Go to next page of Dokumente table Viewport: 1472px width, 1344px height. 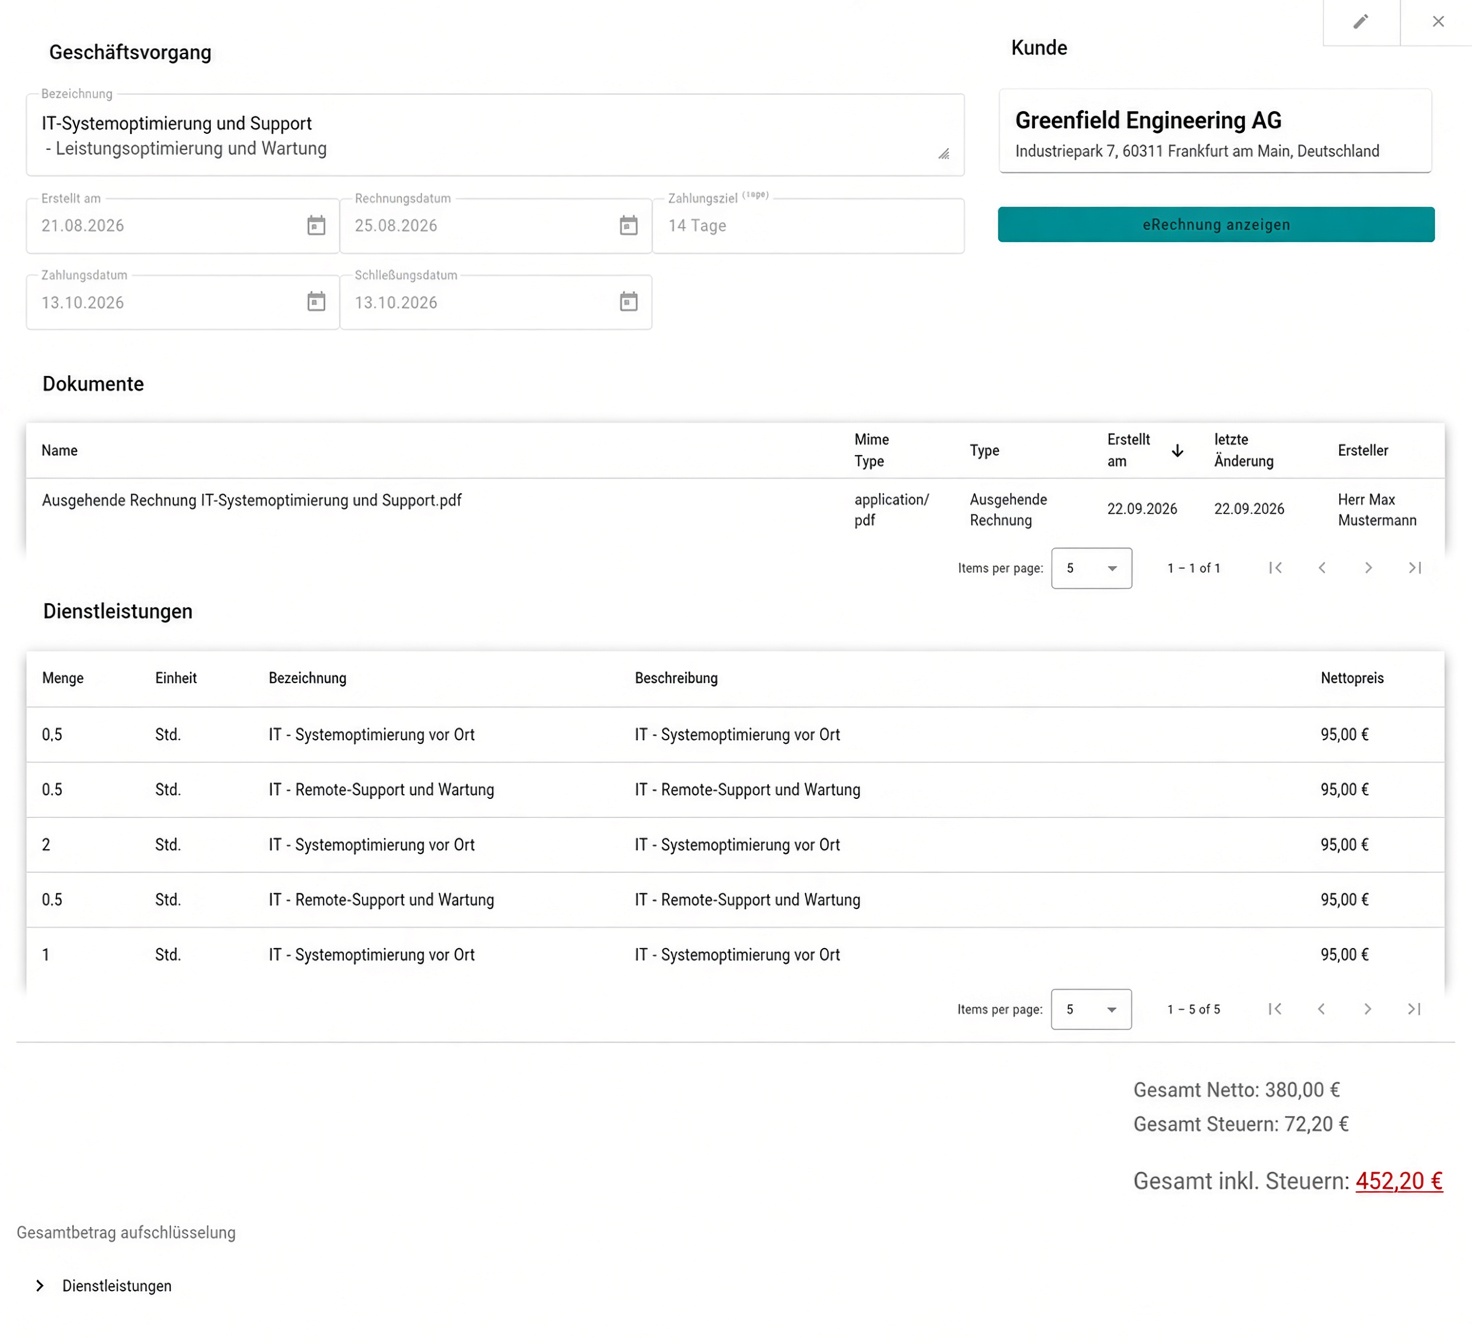click(1368, 568)
